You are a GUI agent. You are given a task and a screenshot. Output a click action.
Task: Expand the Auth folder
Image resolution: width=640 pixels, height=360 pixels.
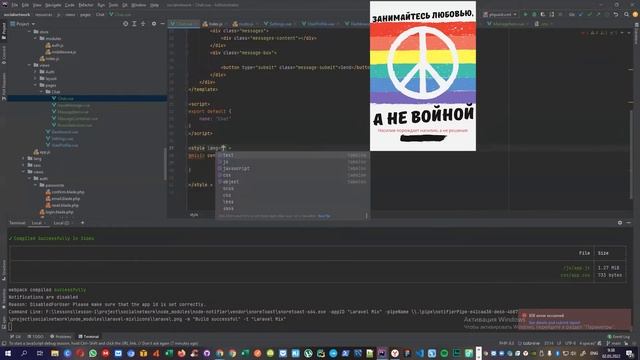point(36,72)
